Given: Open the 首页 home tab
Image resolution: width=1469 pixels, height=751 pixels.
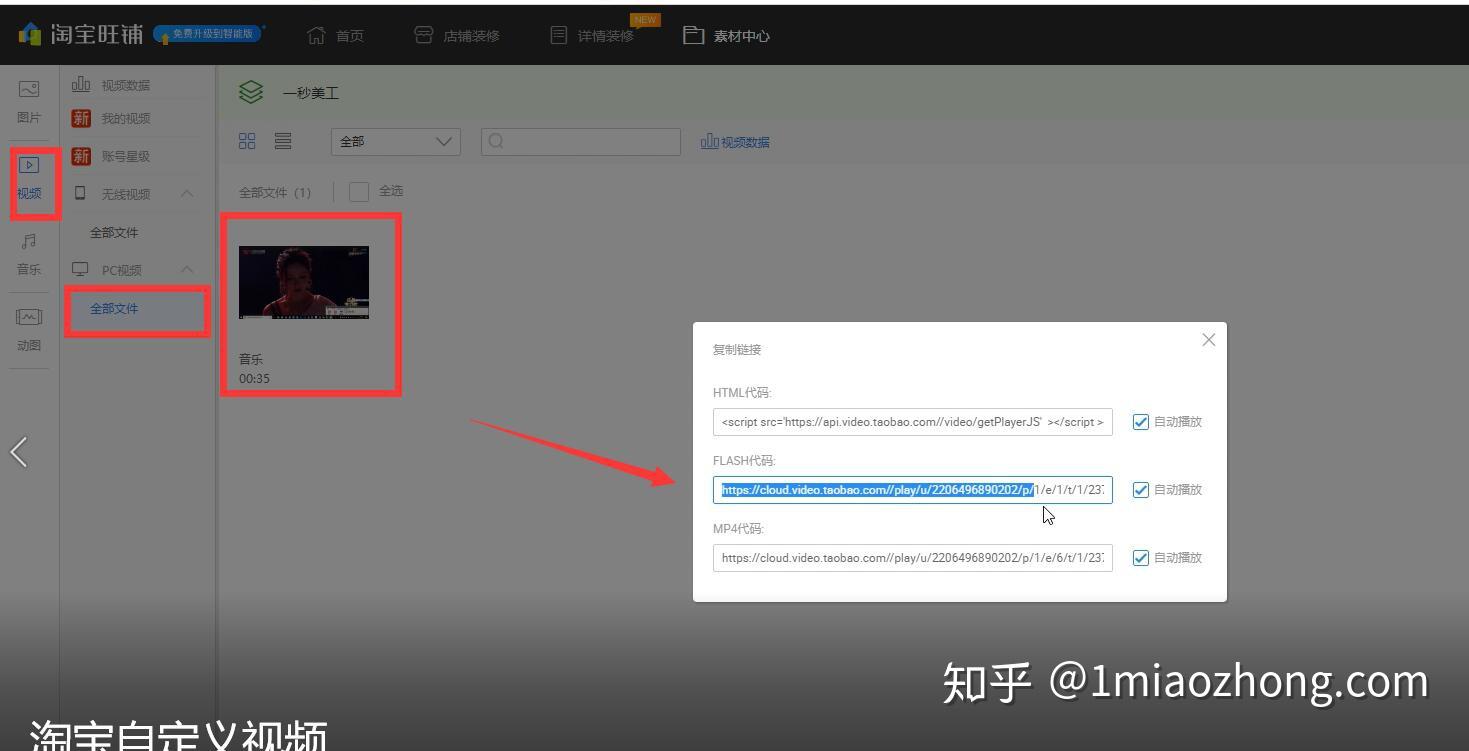Looking at the screenshot, I should point(335,36).
